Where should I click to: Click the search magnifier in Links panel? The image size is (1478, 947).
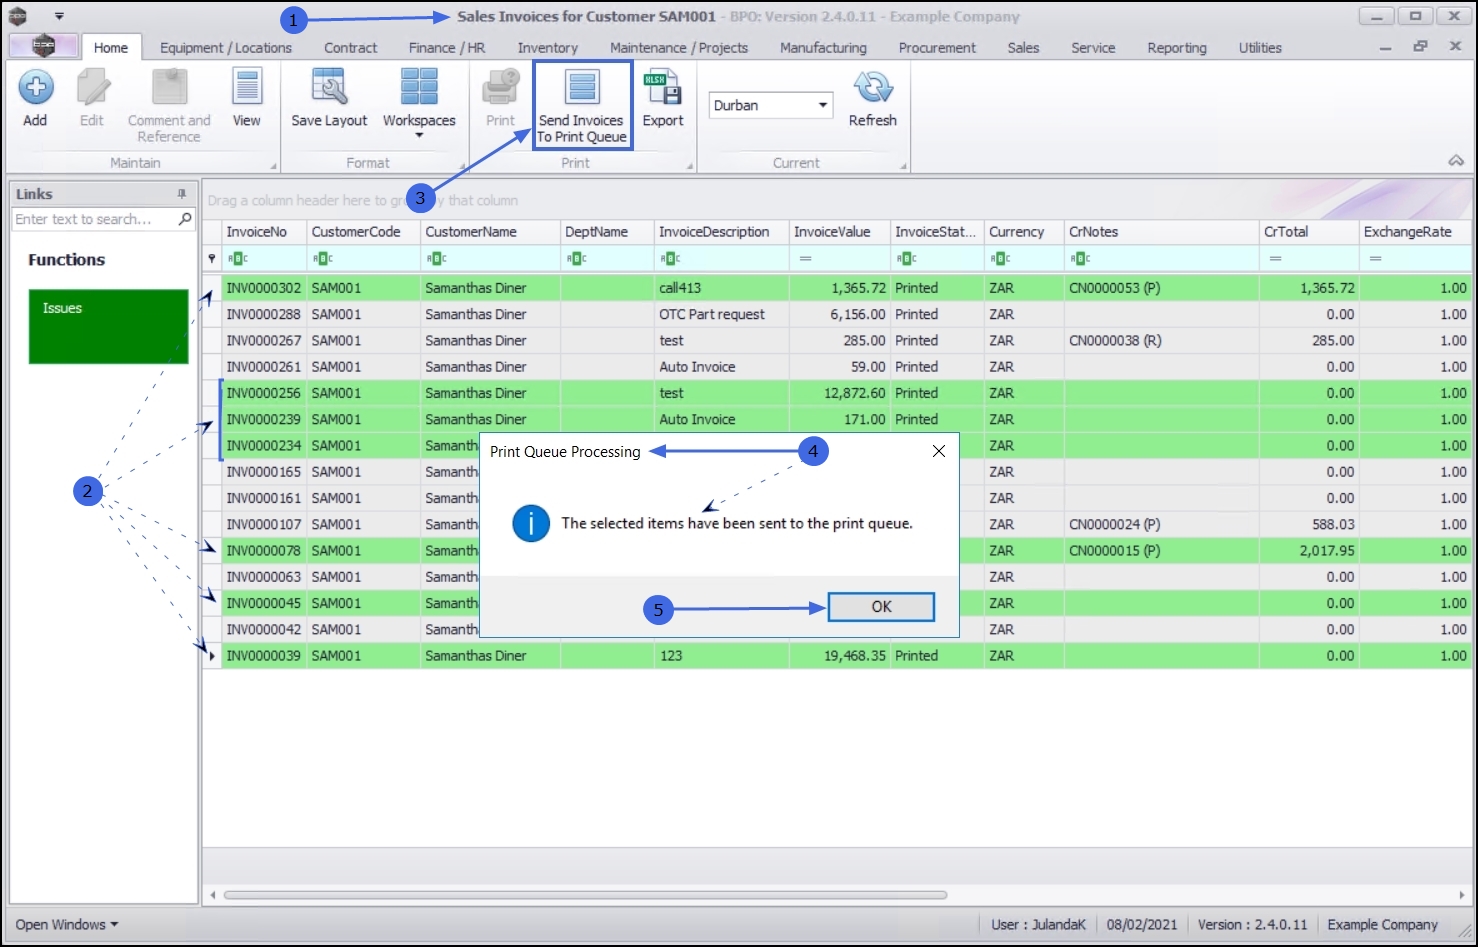coord(185,219)
